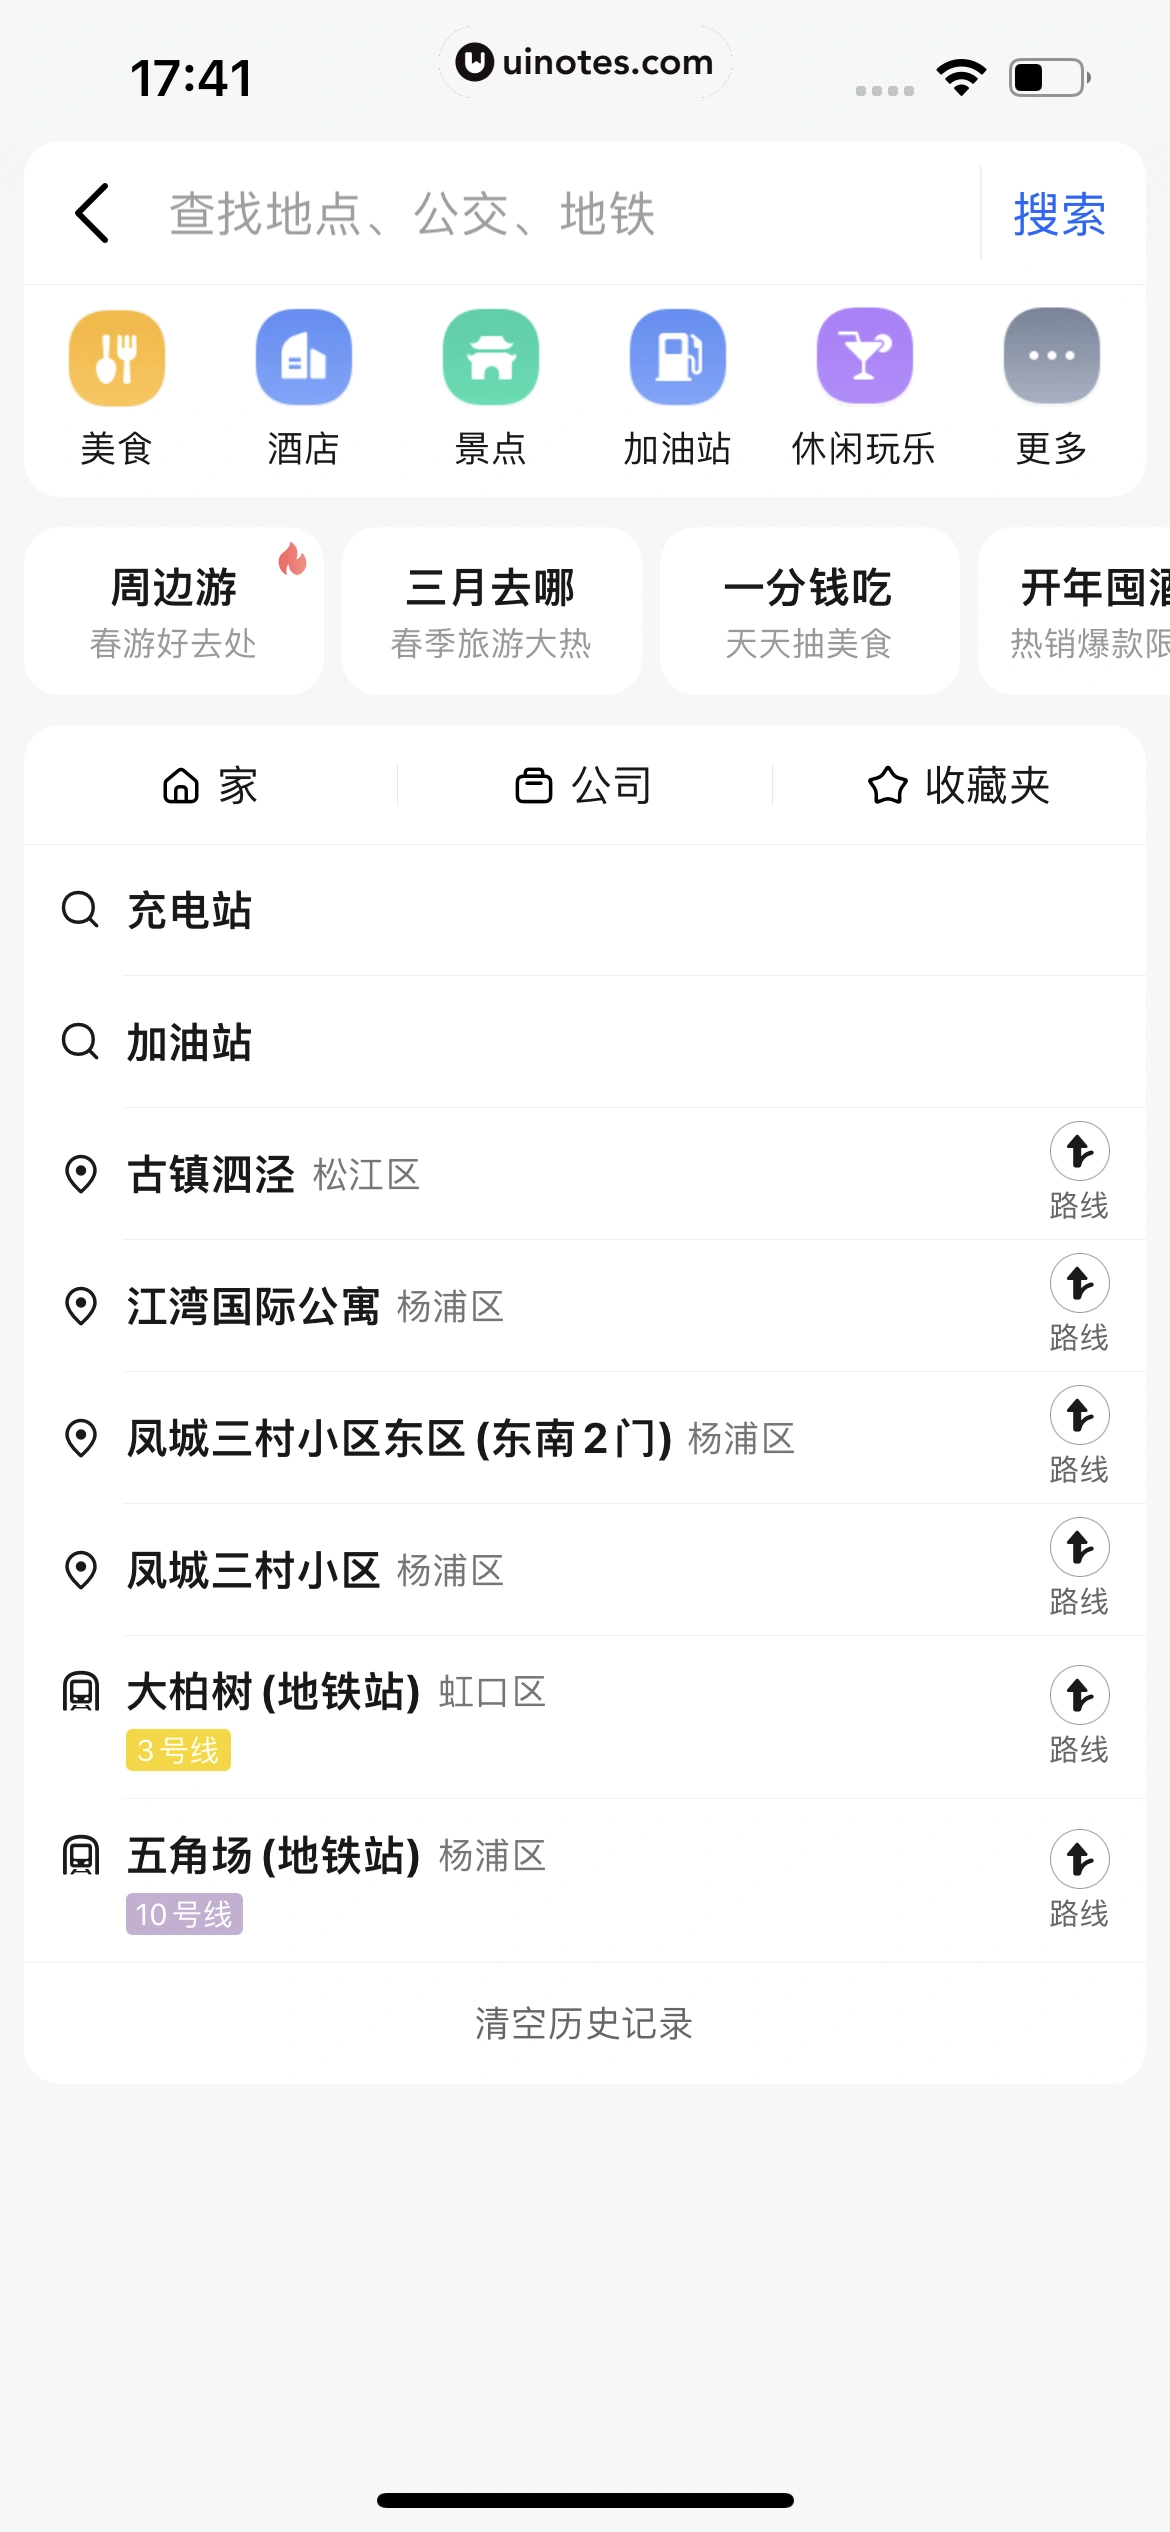Open the 加油站 gas station category icon
1170x2532 pixels.
[677, 358]
